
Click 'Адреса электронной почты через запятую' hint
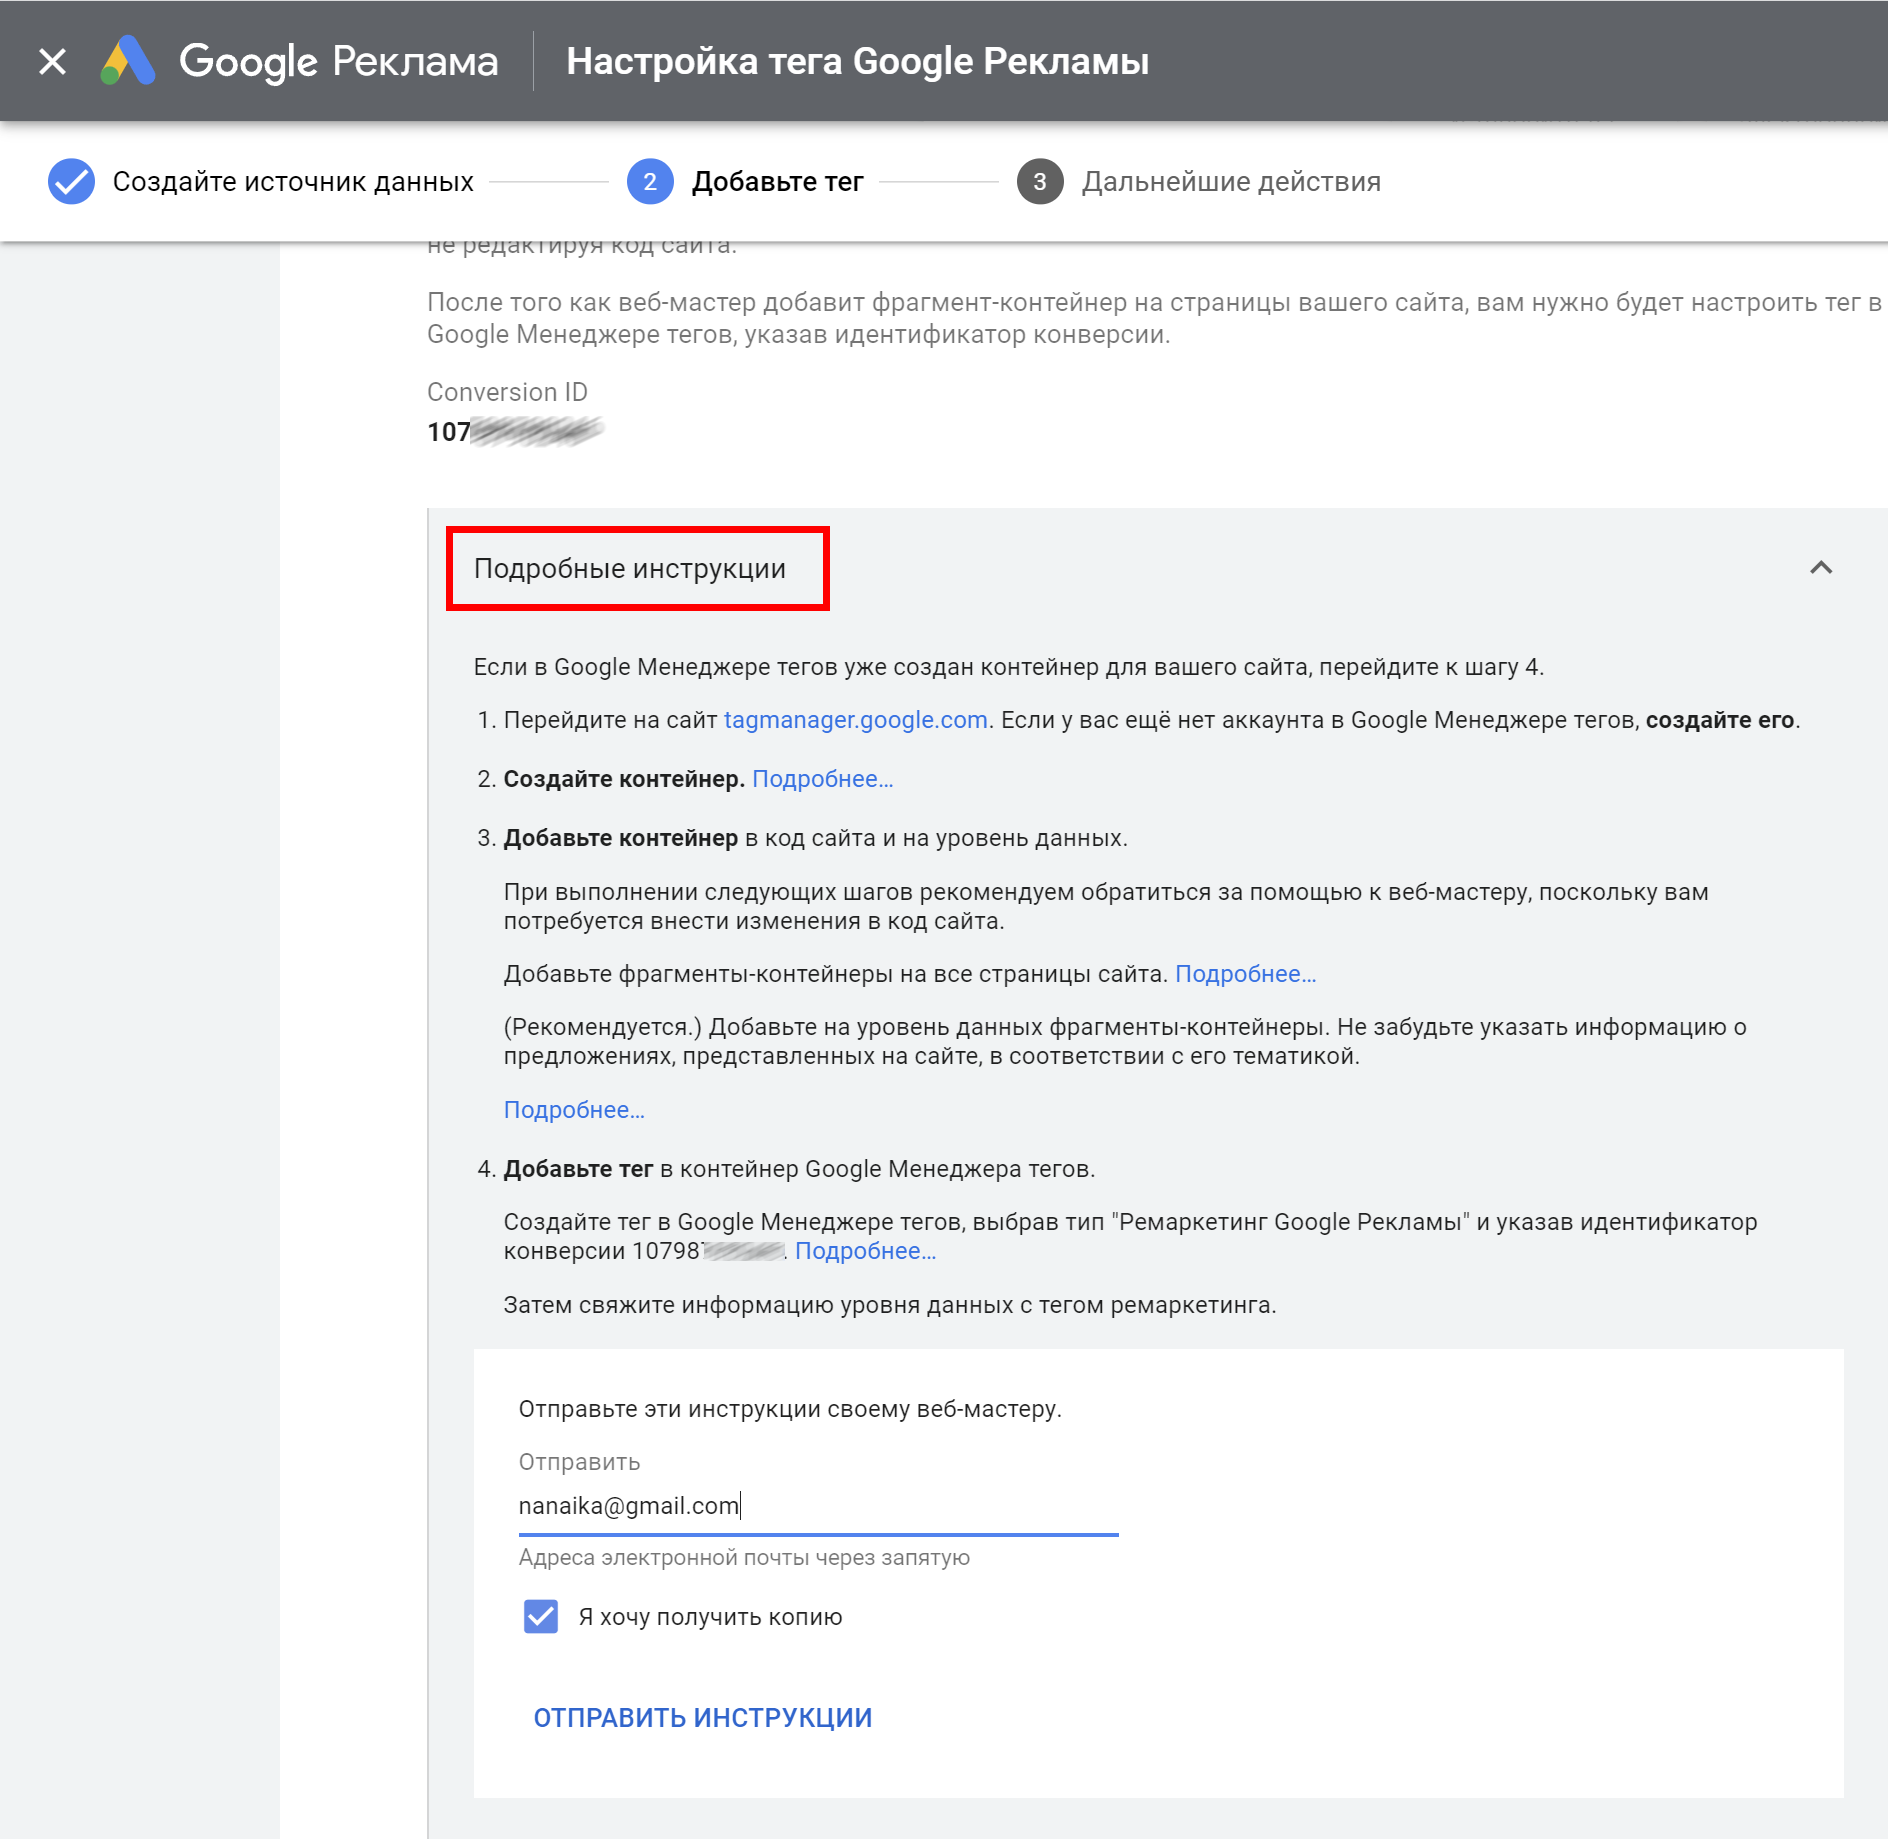(x=744, y=1557)
